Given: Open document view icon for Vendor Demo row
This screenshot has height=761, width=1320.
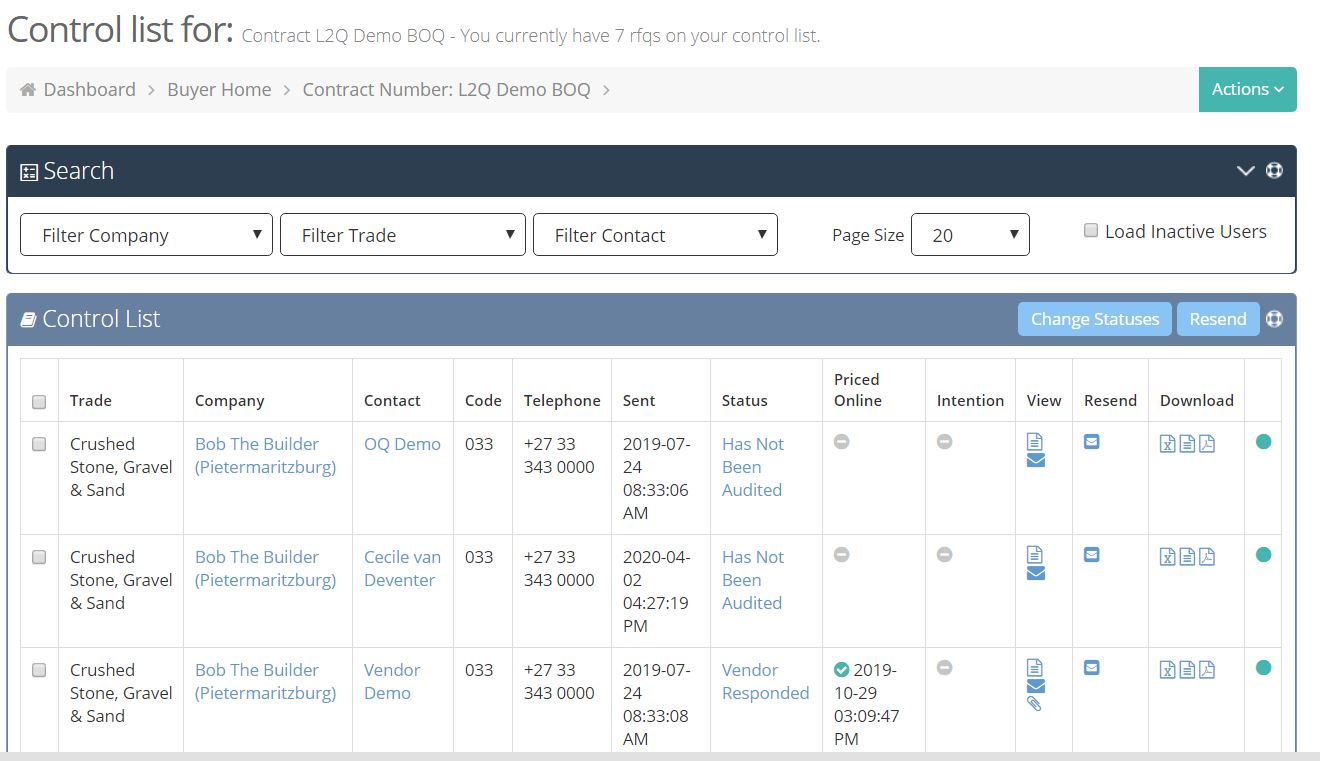Looking at the screenshot, I should point(1035,667).
